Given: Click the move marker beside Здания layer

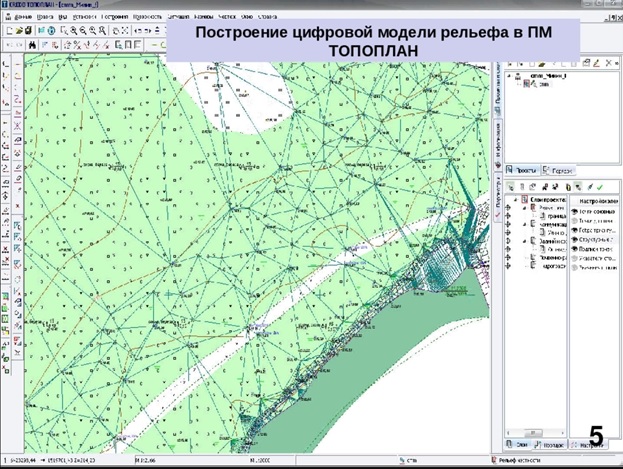Looking at the screenshot, I should pyautogui.click(x=508, y=241).
